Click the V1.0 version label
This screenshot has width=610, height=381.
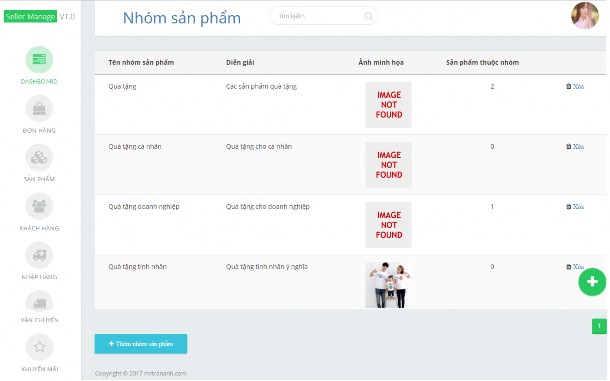(x=67, y=16)
